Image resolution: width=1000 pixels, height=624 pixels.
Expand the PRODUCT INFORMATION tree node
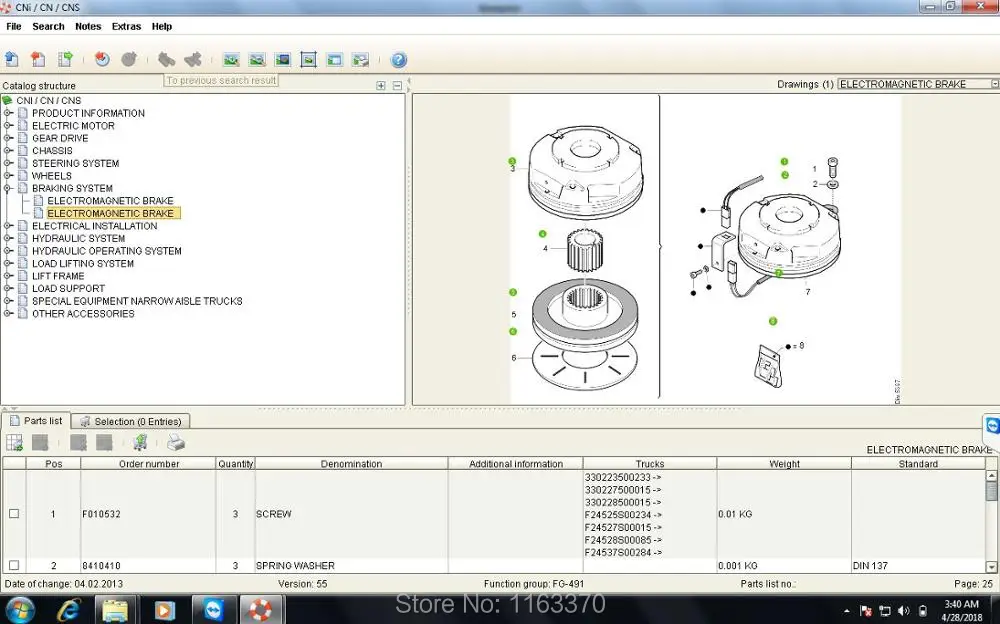8,113
